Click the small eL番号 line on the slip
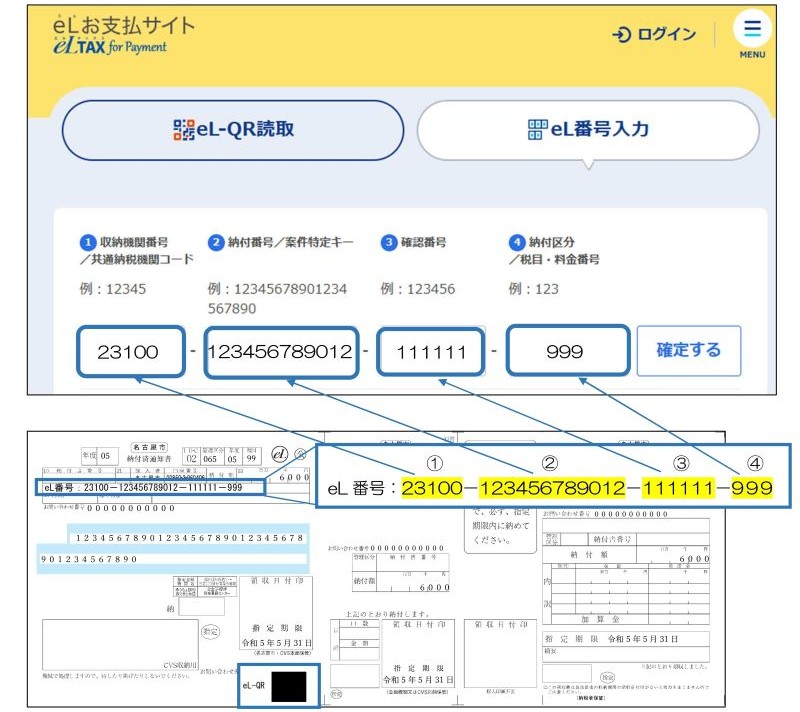Image resolution: width=800 pixels, height=712 pixels. [150, 487]
